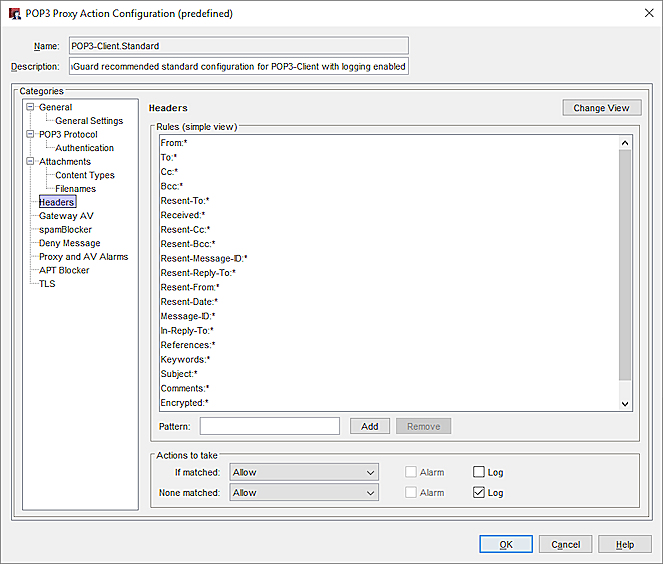Image resolution: width=663 pixels, height=564 pixels.
Task: Select Proxy and AV Alarms
Action: coord(83,257)
